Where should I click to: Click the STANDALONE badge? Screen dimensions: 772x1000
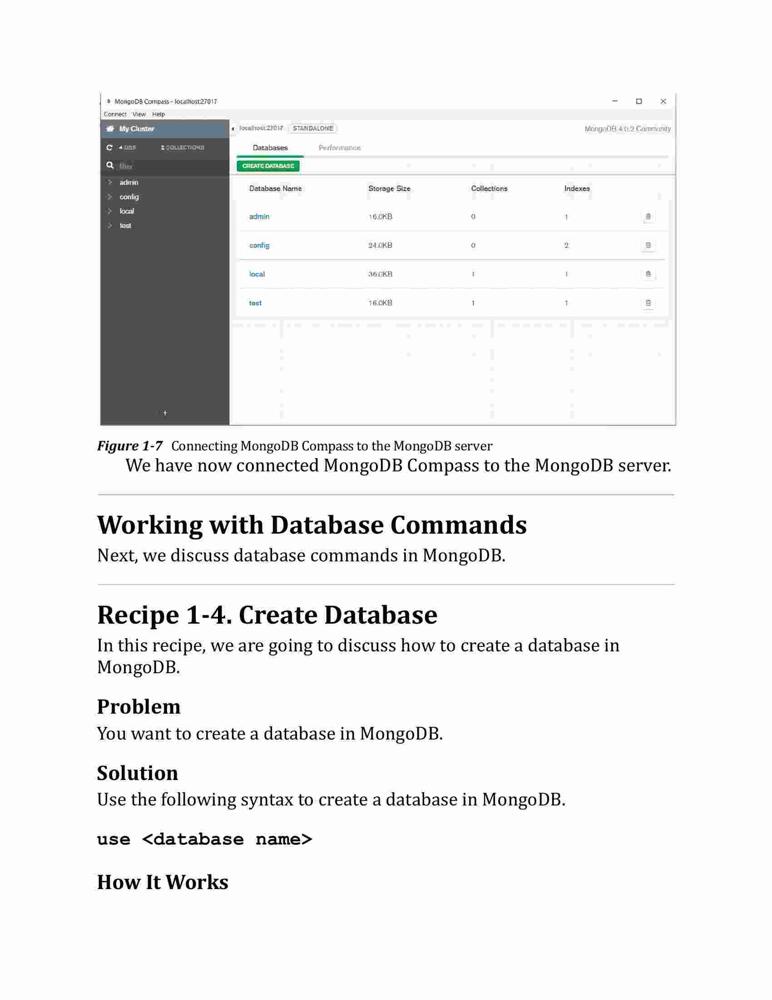coord(313,129)
